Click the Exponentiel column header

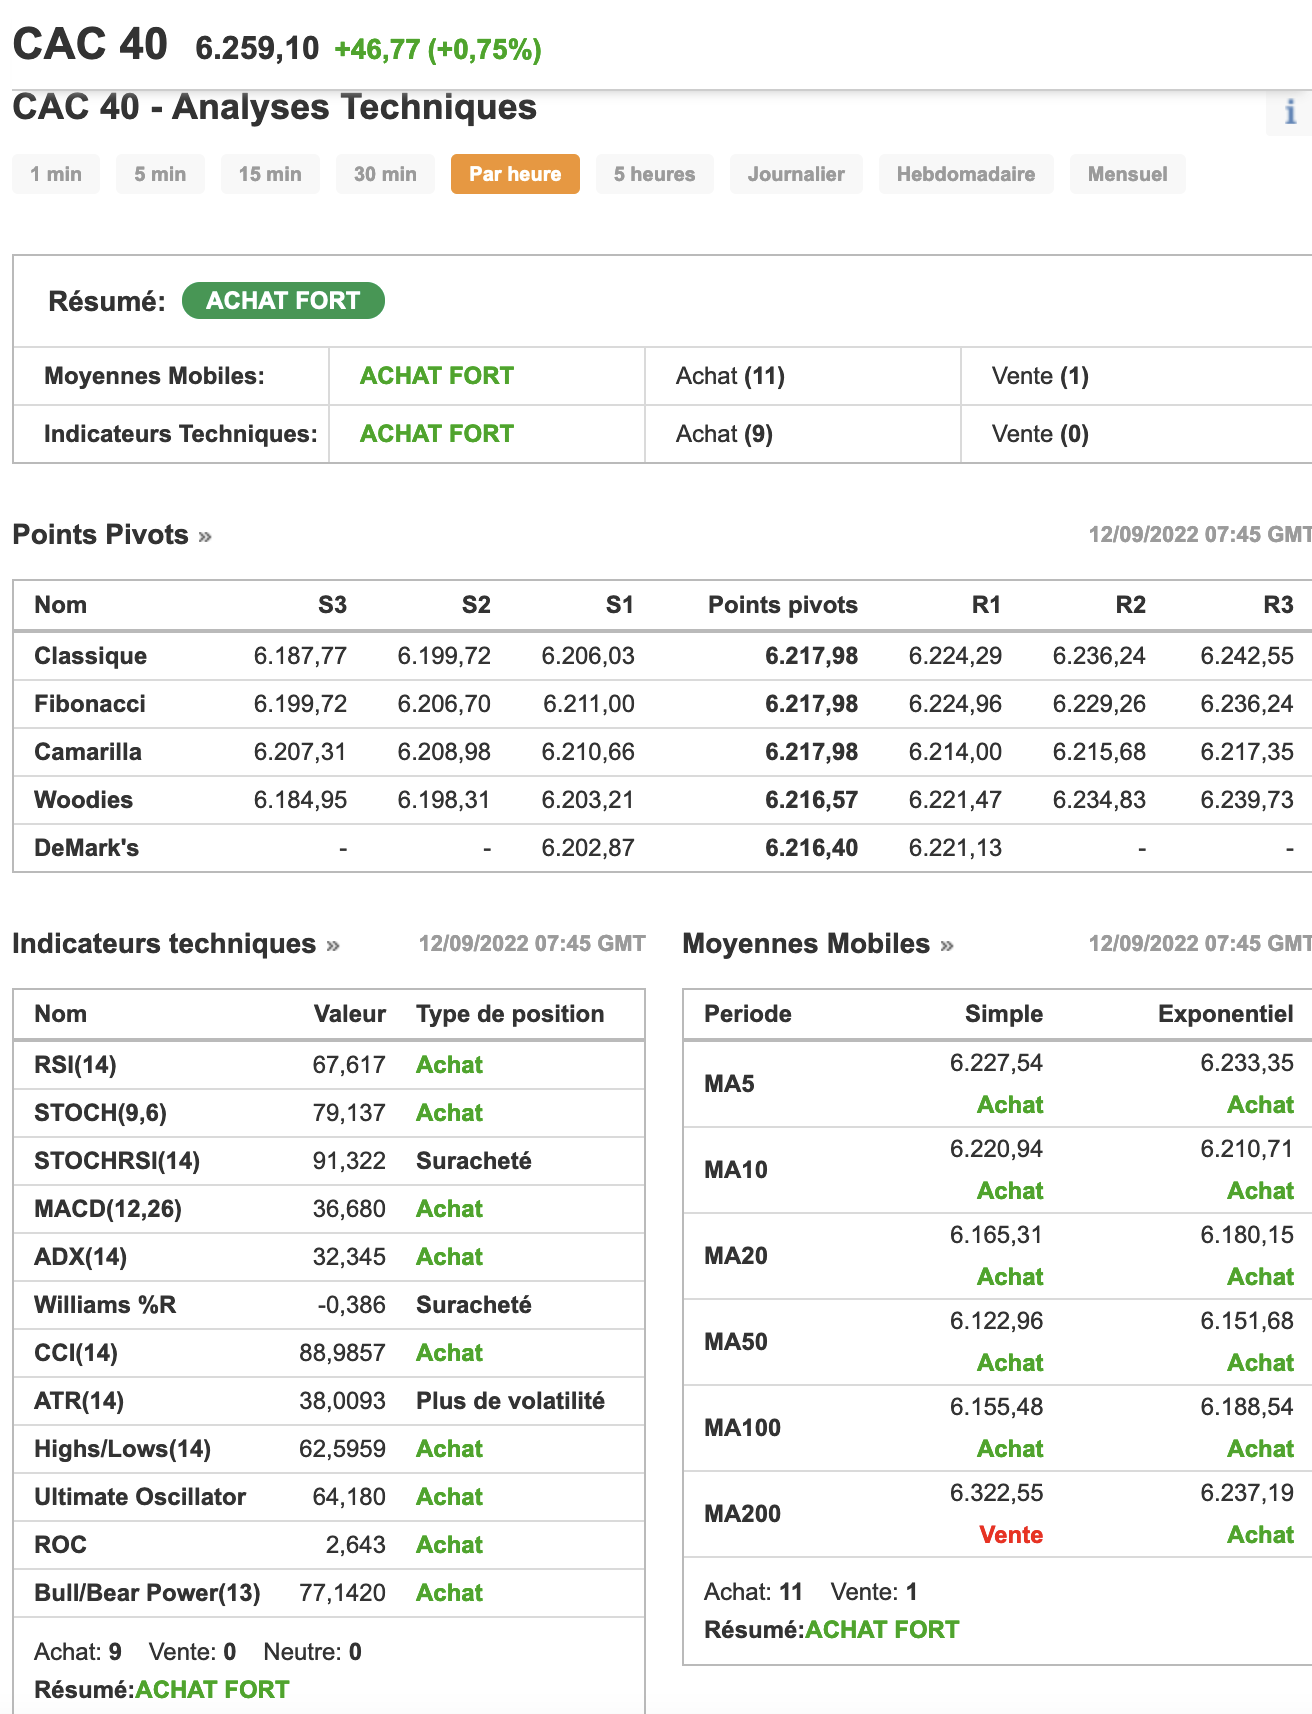[x=1226, y=1014]
